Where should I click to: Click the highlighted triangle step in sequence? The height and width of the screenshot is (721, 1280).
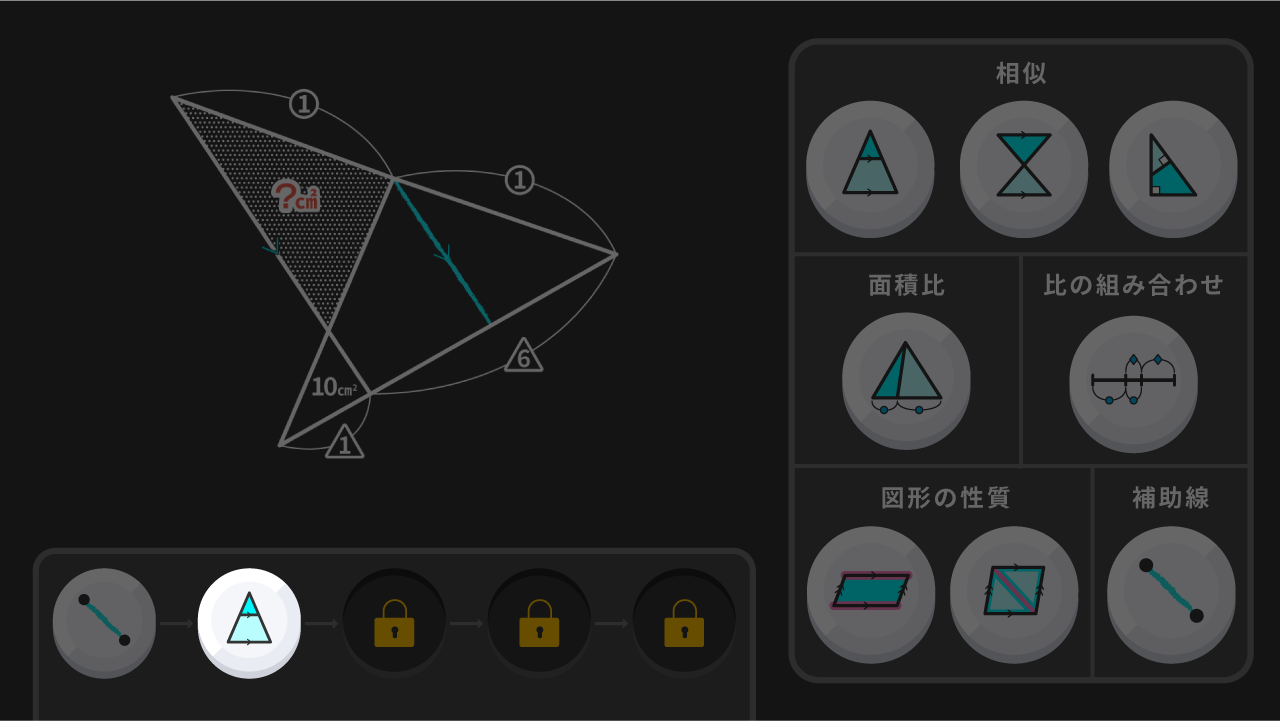[x=249, y=621]
